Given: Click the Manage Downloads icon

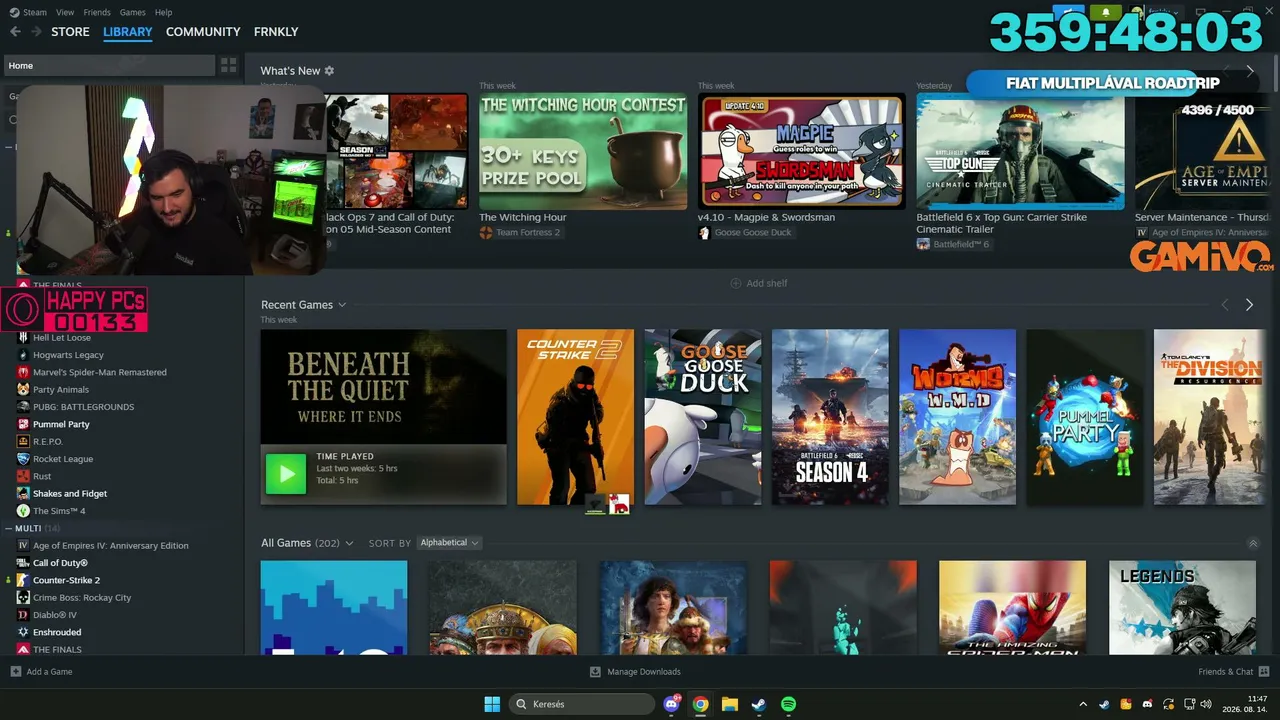Looking at the screenshot, I should [x=595, y=672].
